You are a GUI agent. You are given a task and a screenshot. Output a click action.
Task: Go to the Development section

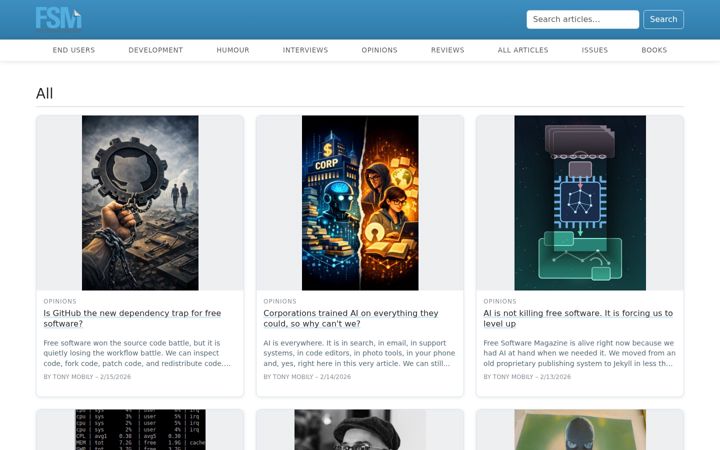point(156,50)
